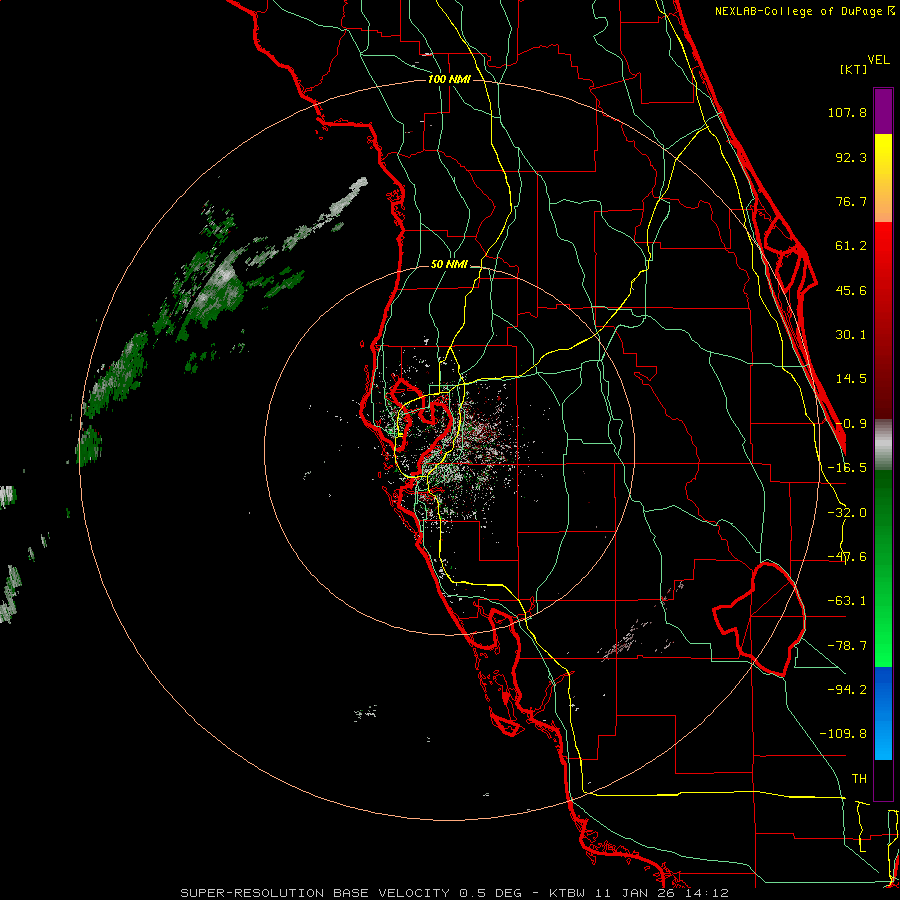The width and height of the screenshot is (900, 900).
Task: Click the -94.2 value on the velocity scale
Action: 847,690
